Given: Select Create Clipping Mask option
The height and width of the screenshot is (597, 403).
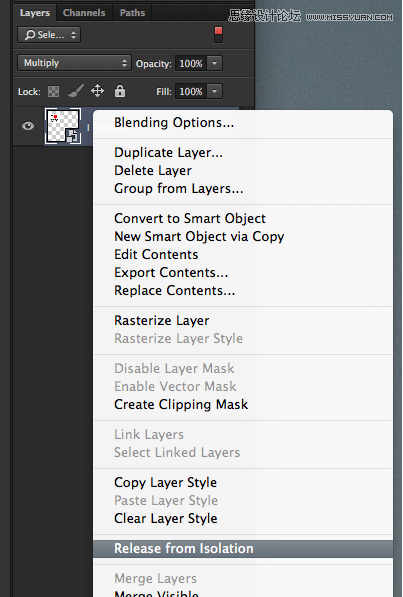Looking at the screenshot, I should tap(181, 404).
